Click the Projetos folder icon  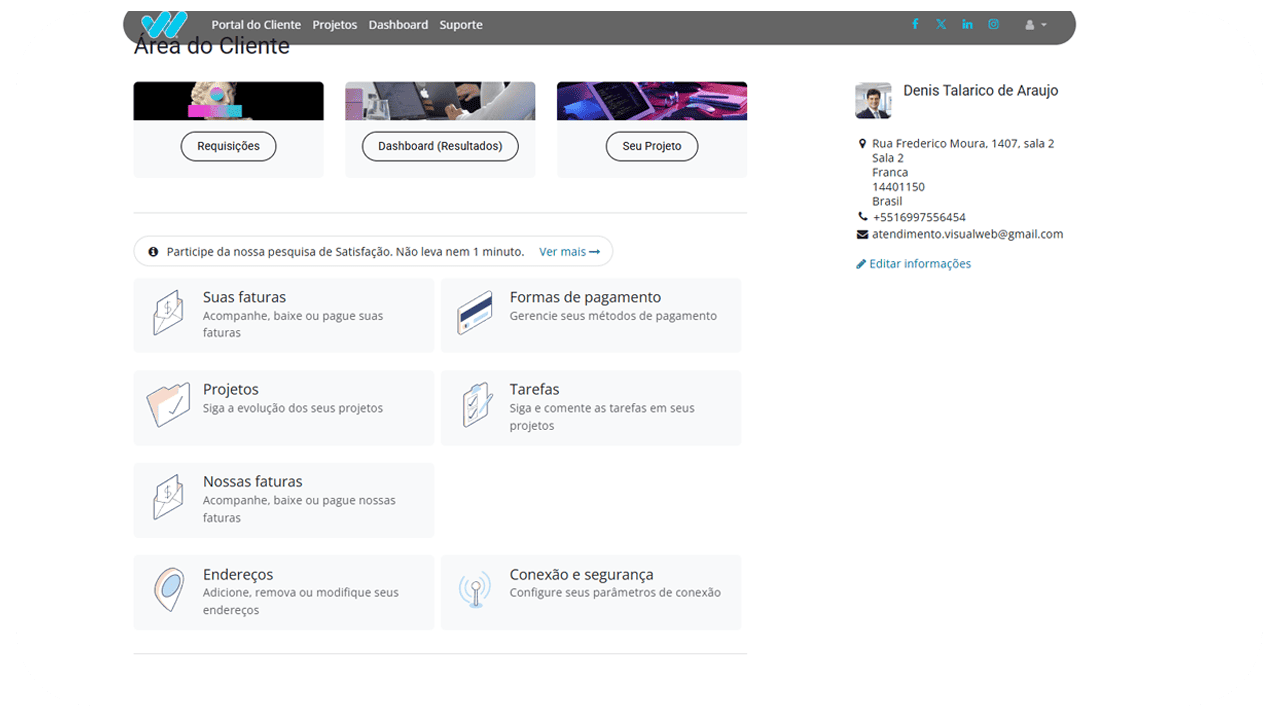pos(168,406)
